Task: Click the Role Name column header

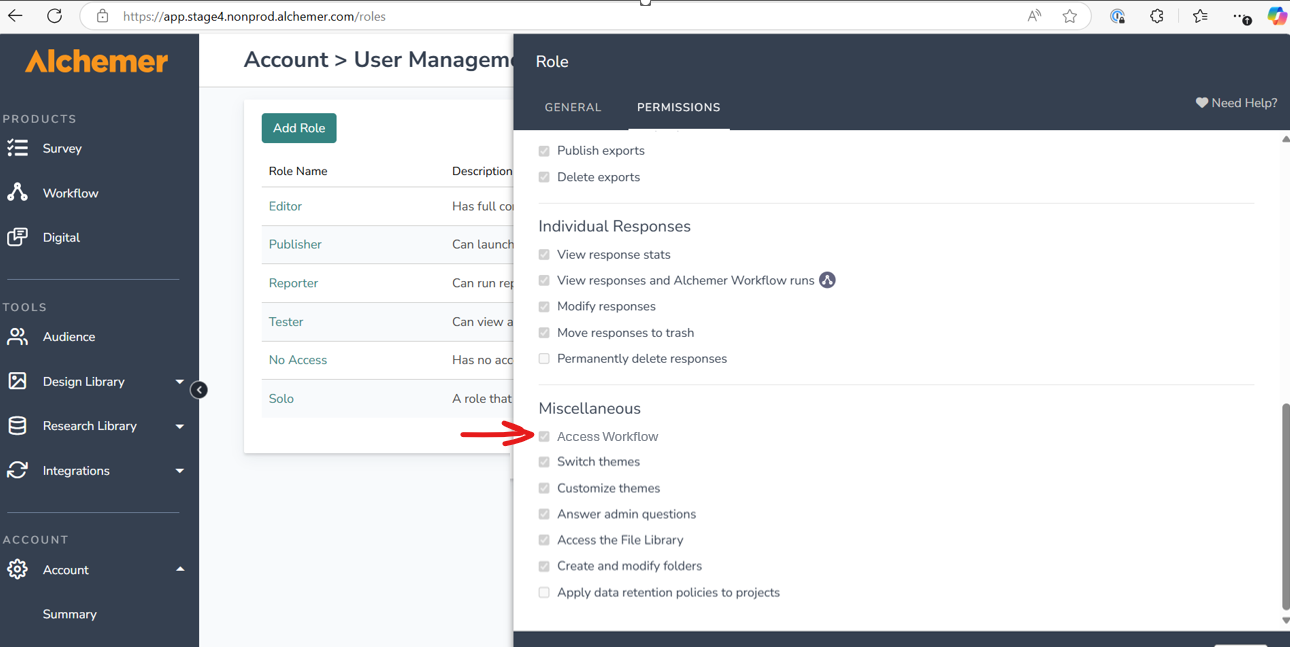Action: 298,171
